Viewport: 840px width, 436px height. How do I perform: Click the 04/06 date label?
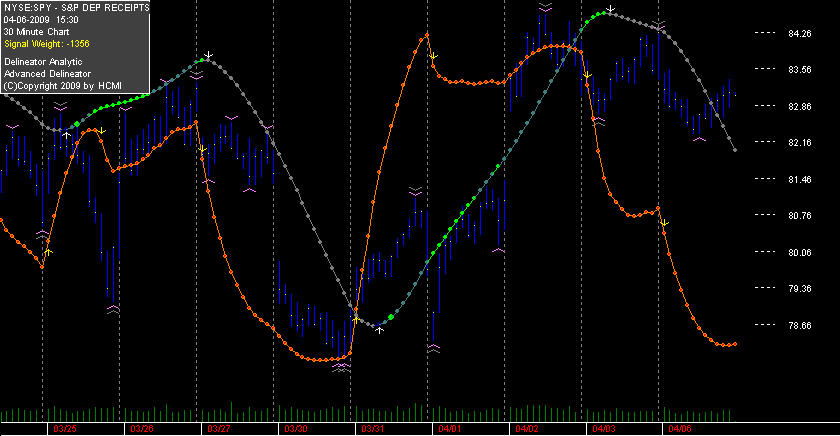click(680, 429)
